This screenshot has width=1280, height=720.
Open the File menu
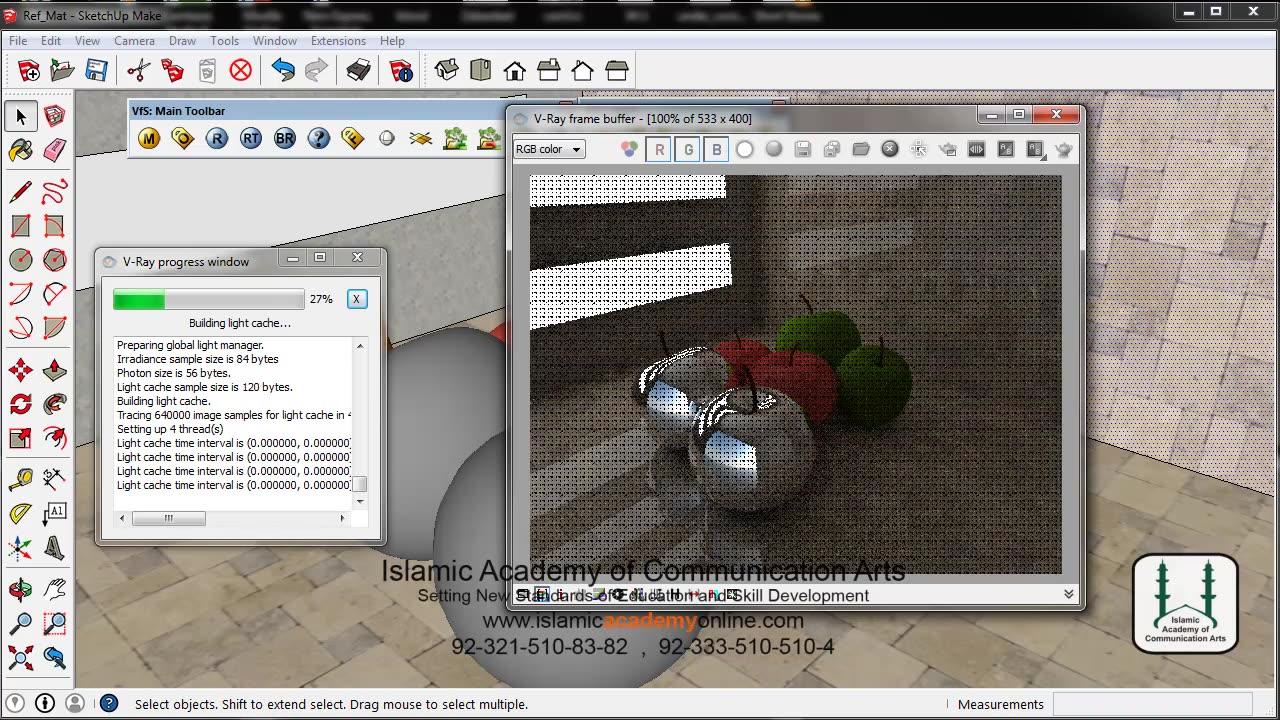click(18, 41)
